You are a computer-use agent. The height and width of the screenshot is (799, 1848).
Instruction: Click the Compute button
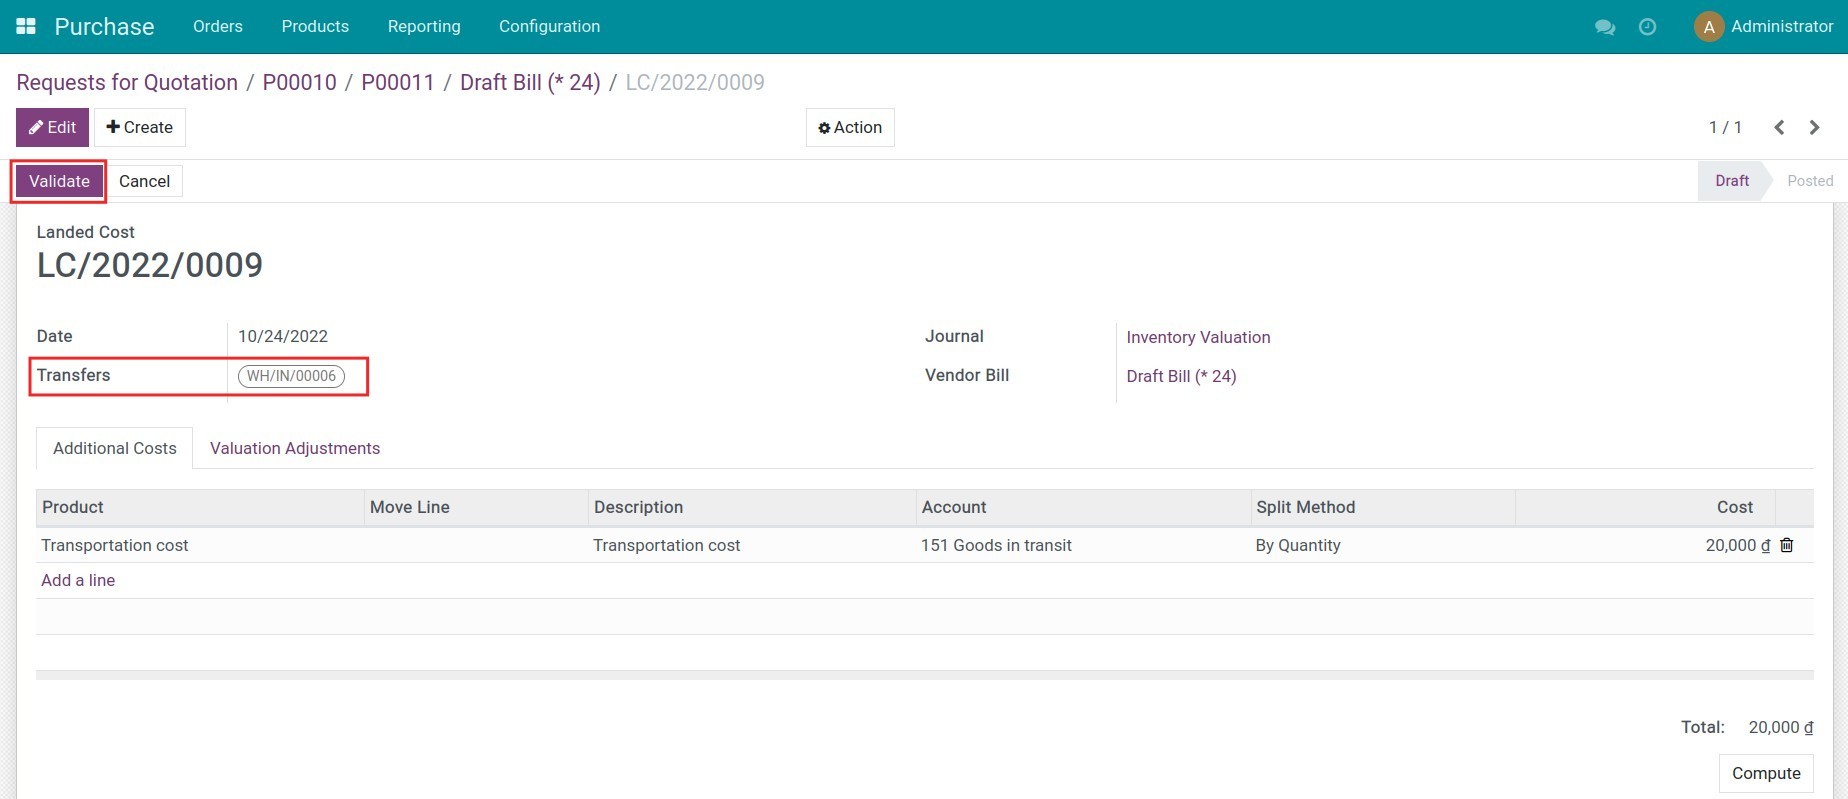(x=1765, y=773)
